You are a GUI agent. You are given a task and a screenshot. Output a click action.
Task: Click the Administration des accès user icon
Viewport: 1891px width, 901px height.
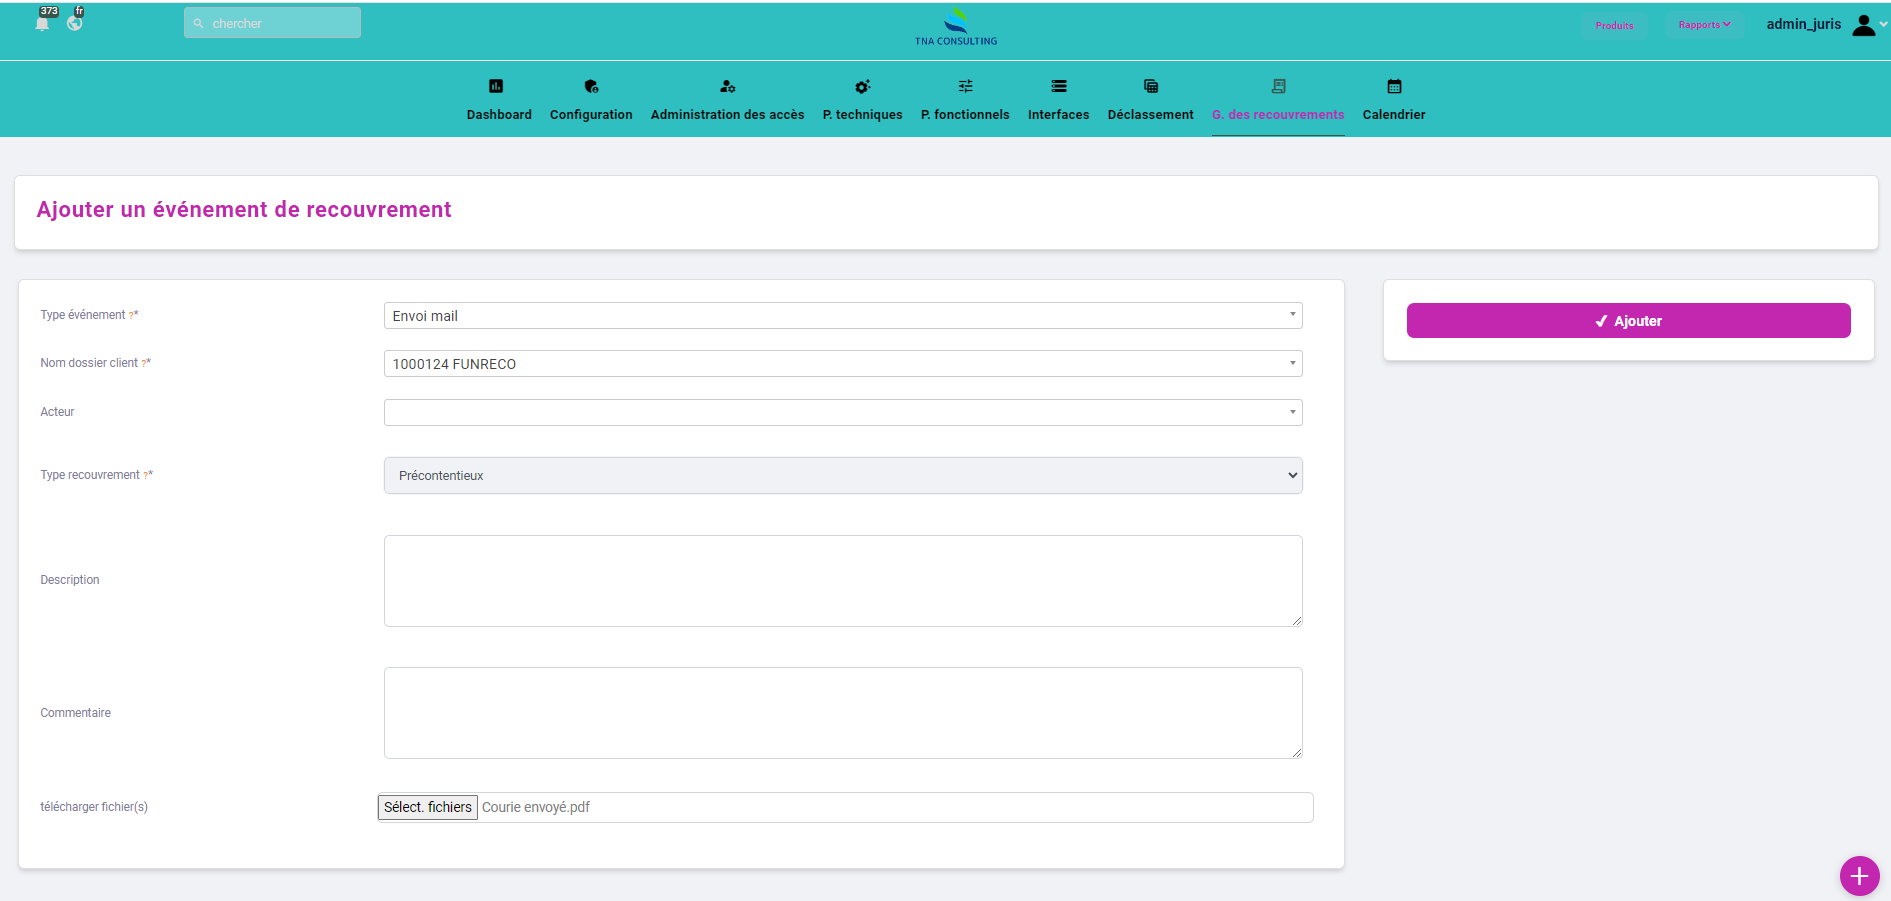pyautogui.click(x=727, y=86)
